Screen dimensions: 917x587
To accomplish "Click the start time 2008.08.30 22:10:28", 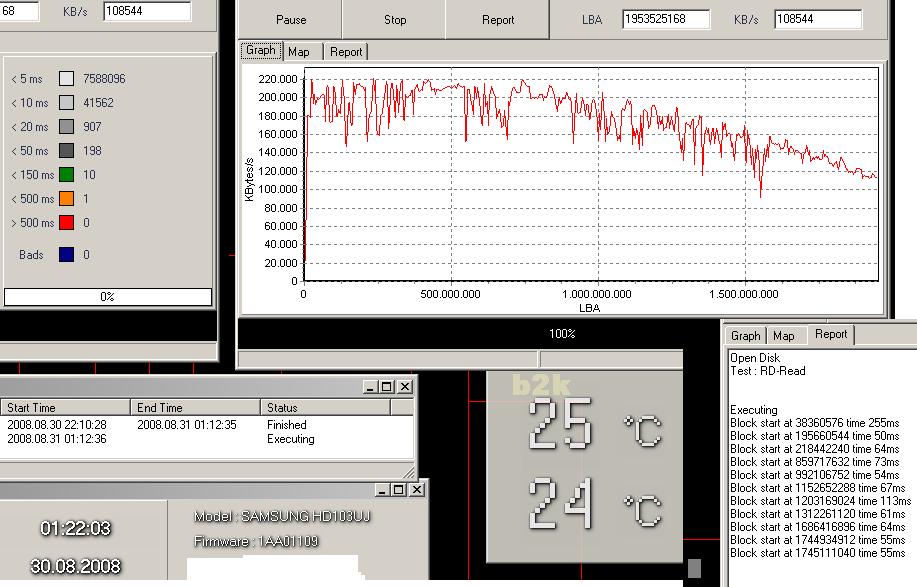I will click(x=57, y=424).
